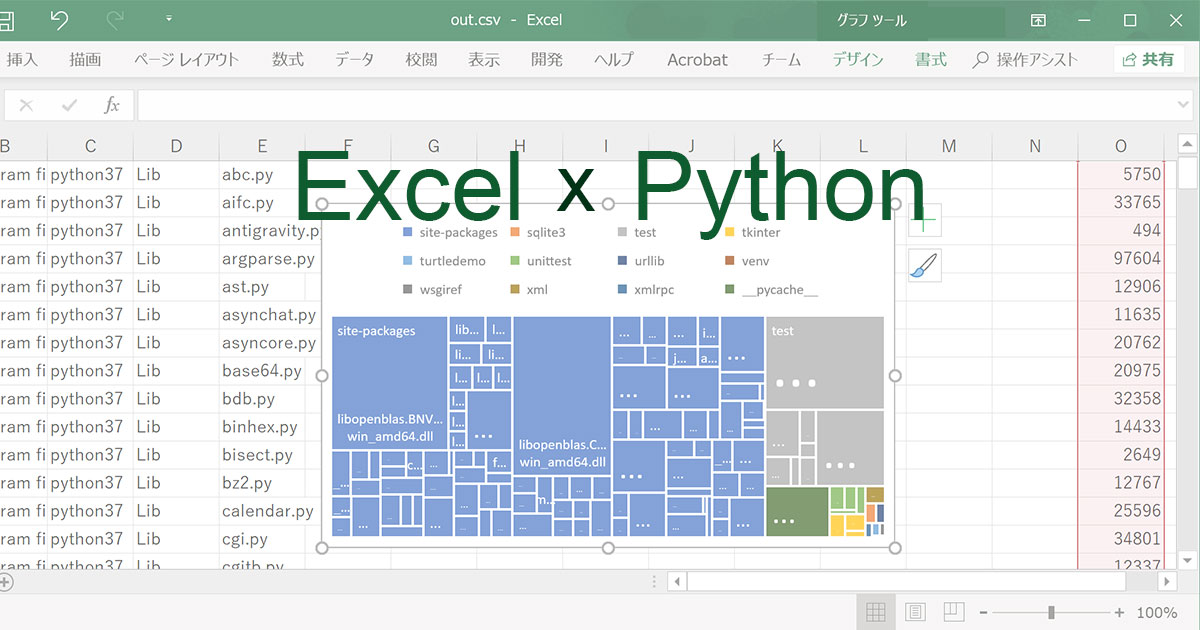Image resolution: width=1200 pixels, height=630 pixels.
Task: Switch to Page Break Preview icon
Action: [x=954, y=612]
